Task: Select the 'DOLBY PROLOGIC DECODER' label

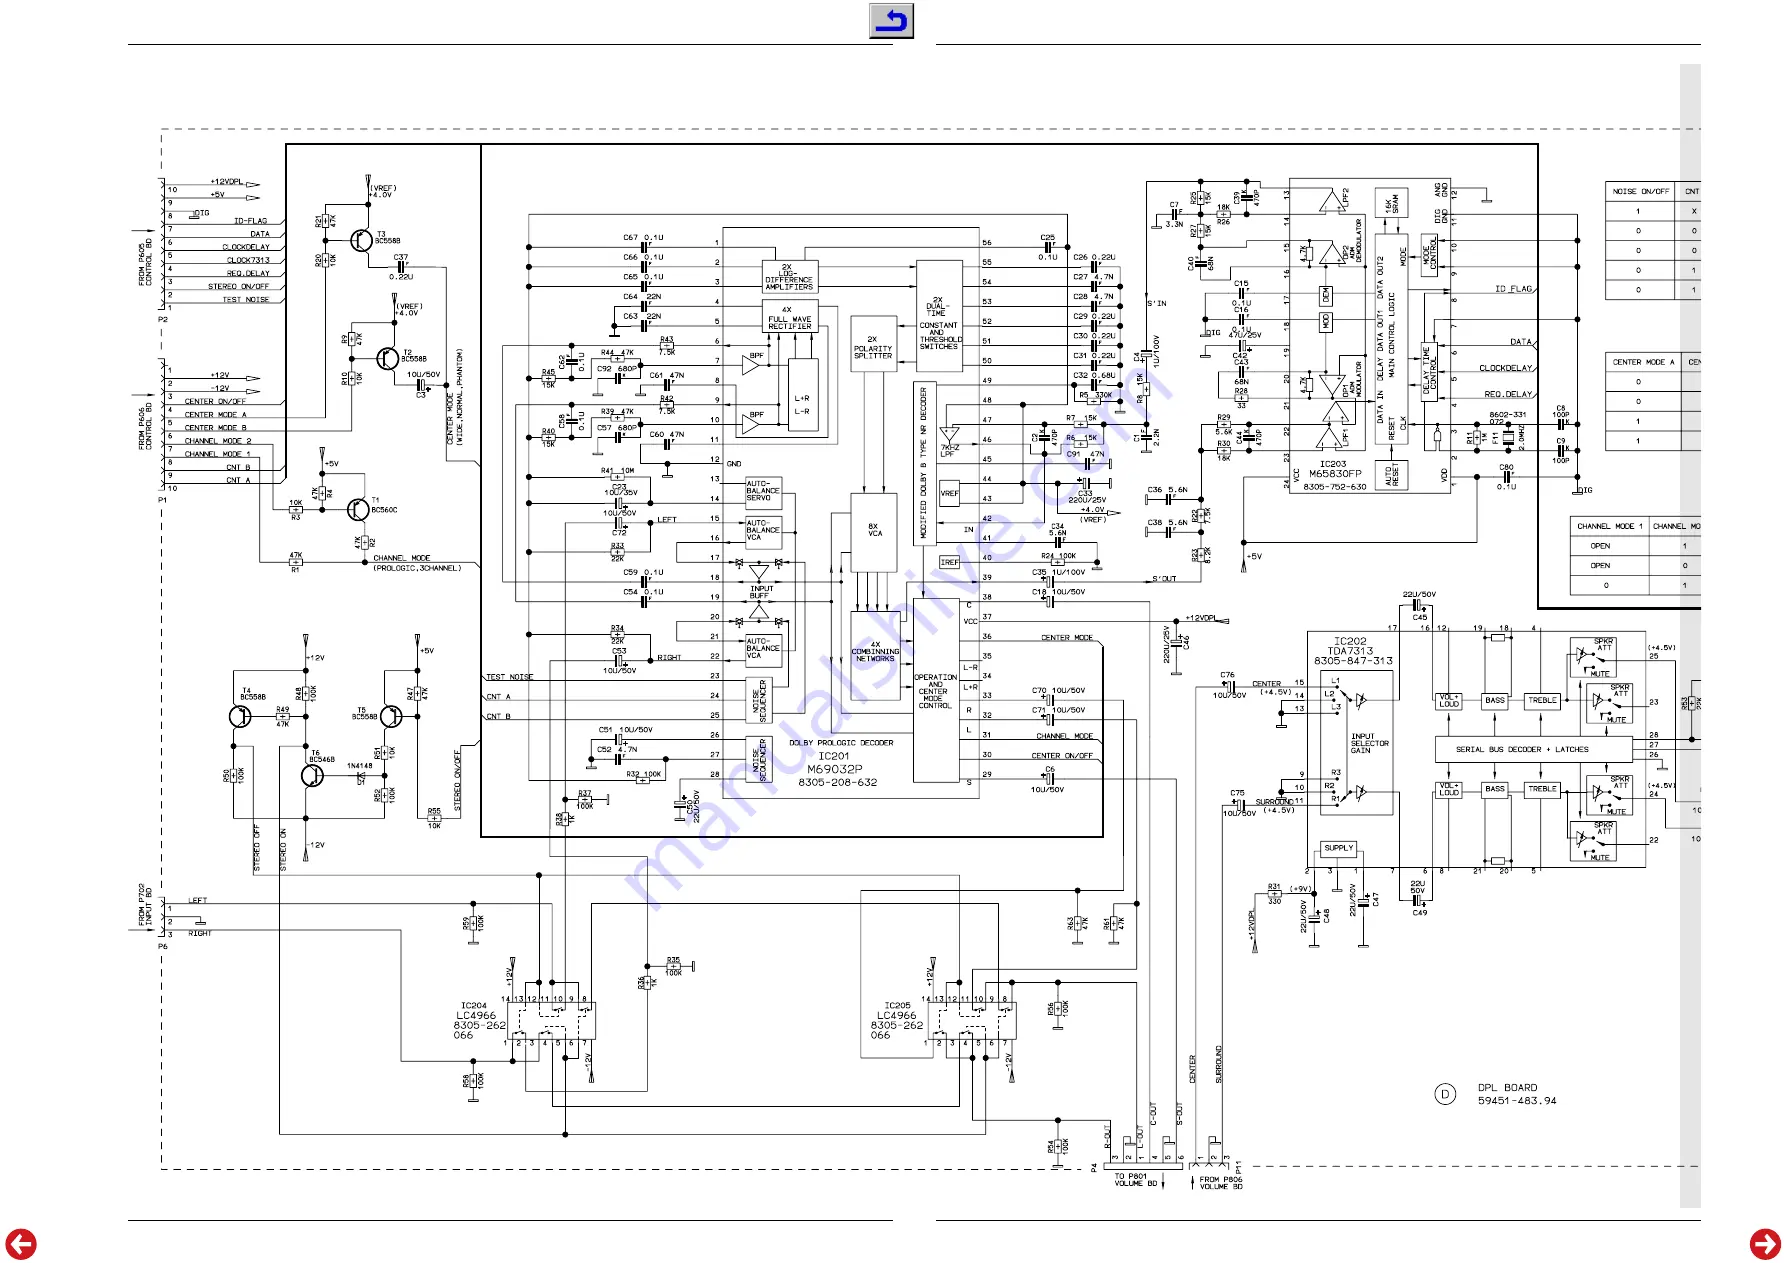Action: 841,743
